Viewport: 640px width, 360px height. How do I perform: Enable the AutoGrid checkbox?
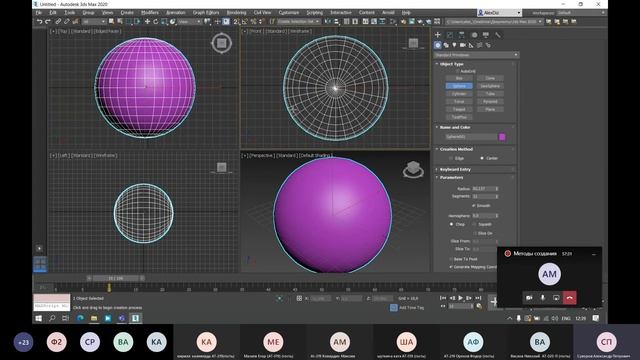click(x=457, y=71)
